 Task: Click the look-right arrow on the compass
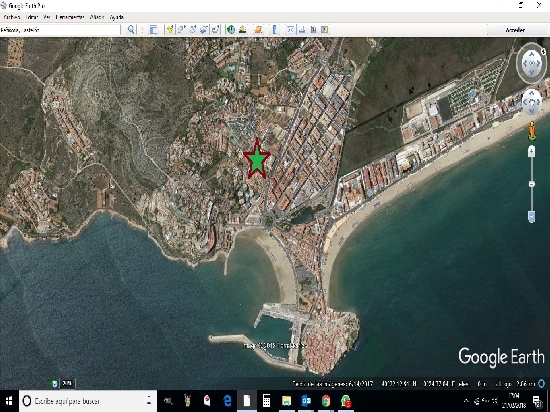click(x=538, y=63)
